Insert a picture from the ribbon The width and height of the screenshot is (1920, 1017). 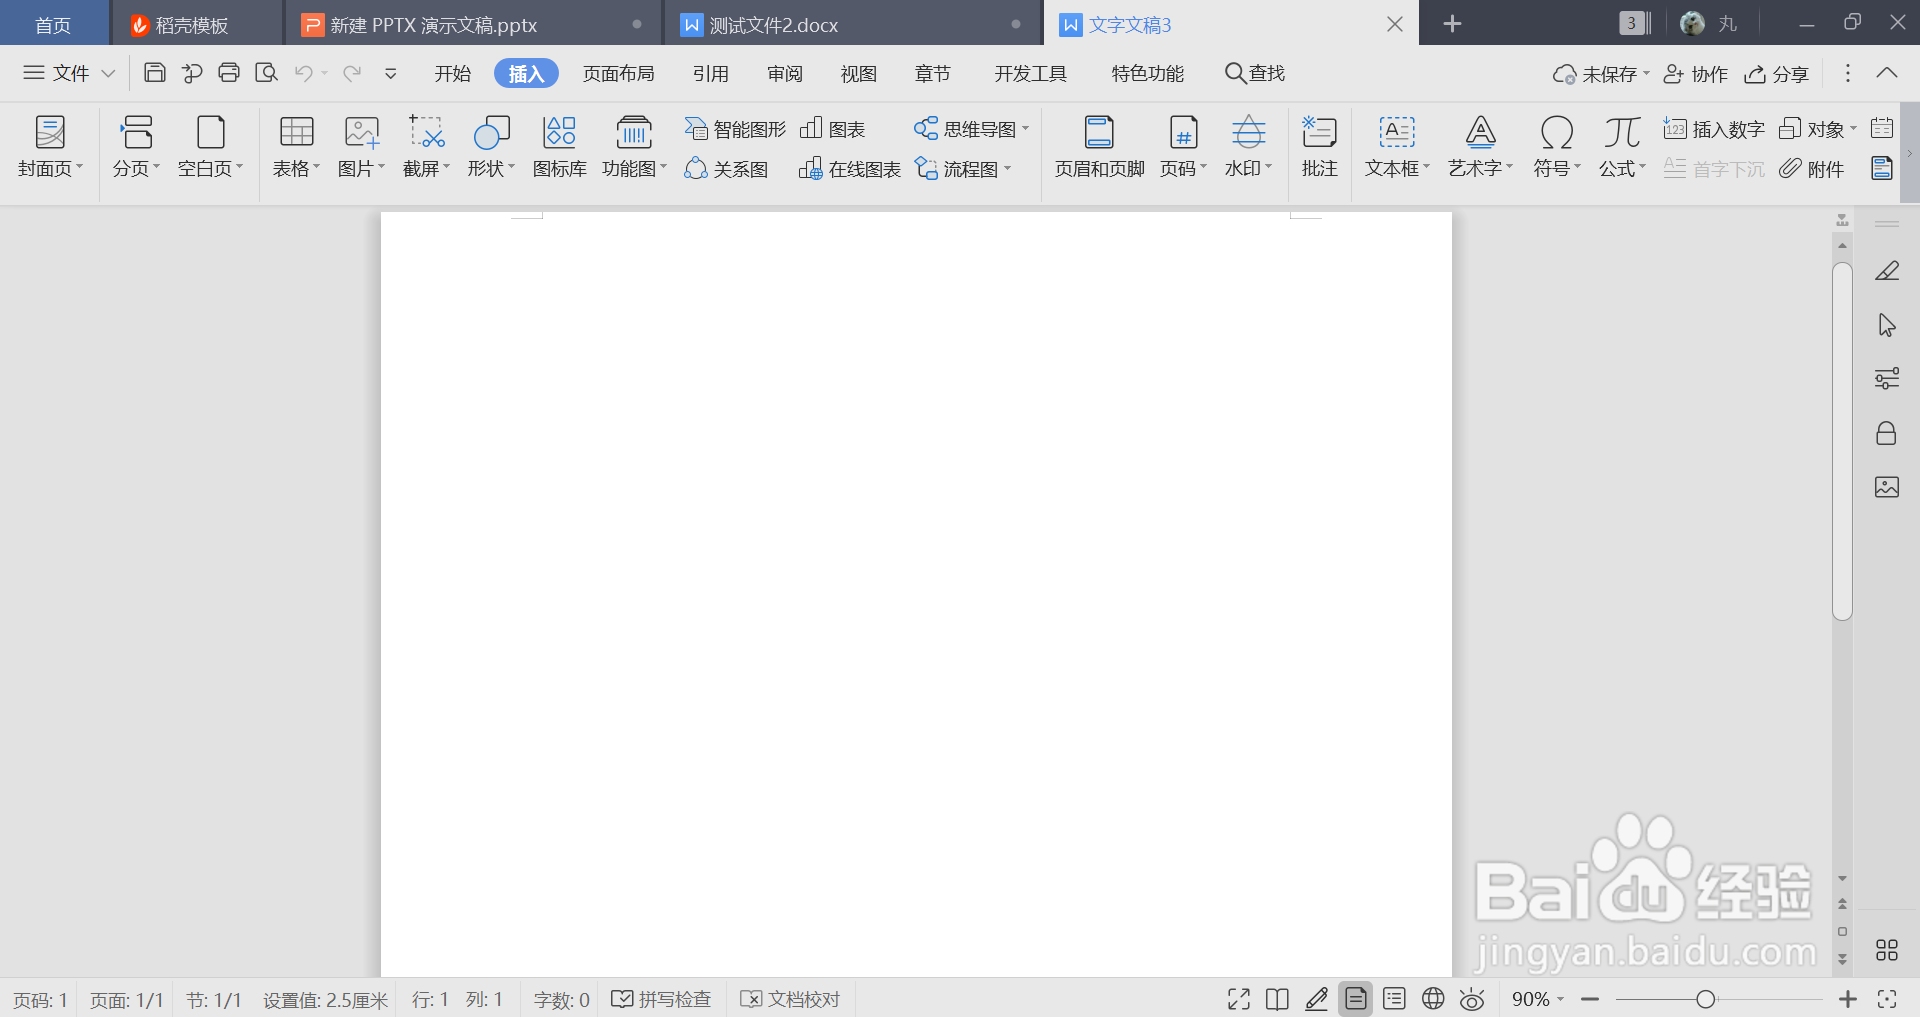pos(359,147)
